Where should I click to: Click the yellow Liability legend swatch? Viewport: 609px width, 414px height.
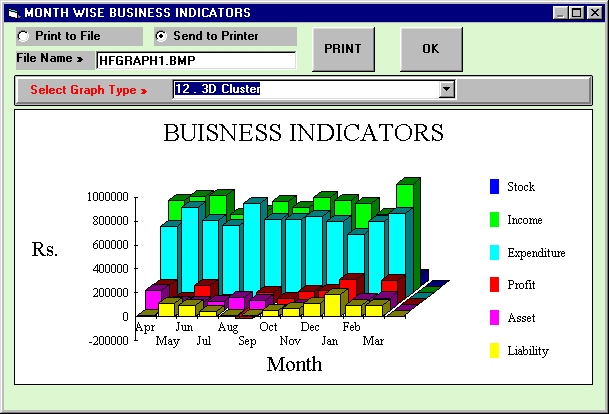494,350
